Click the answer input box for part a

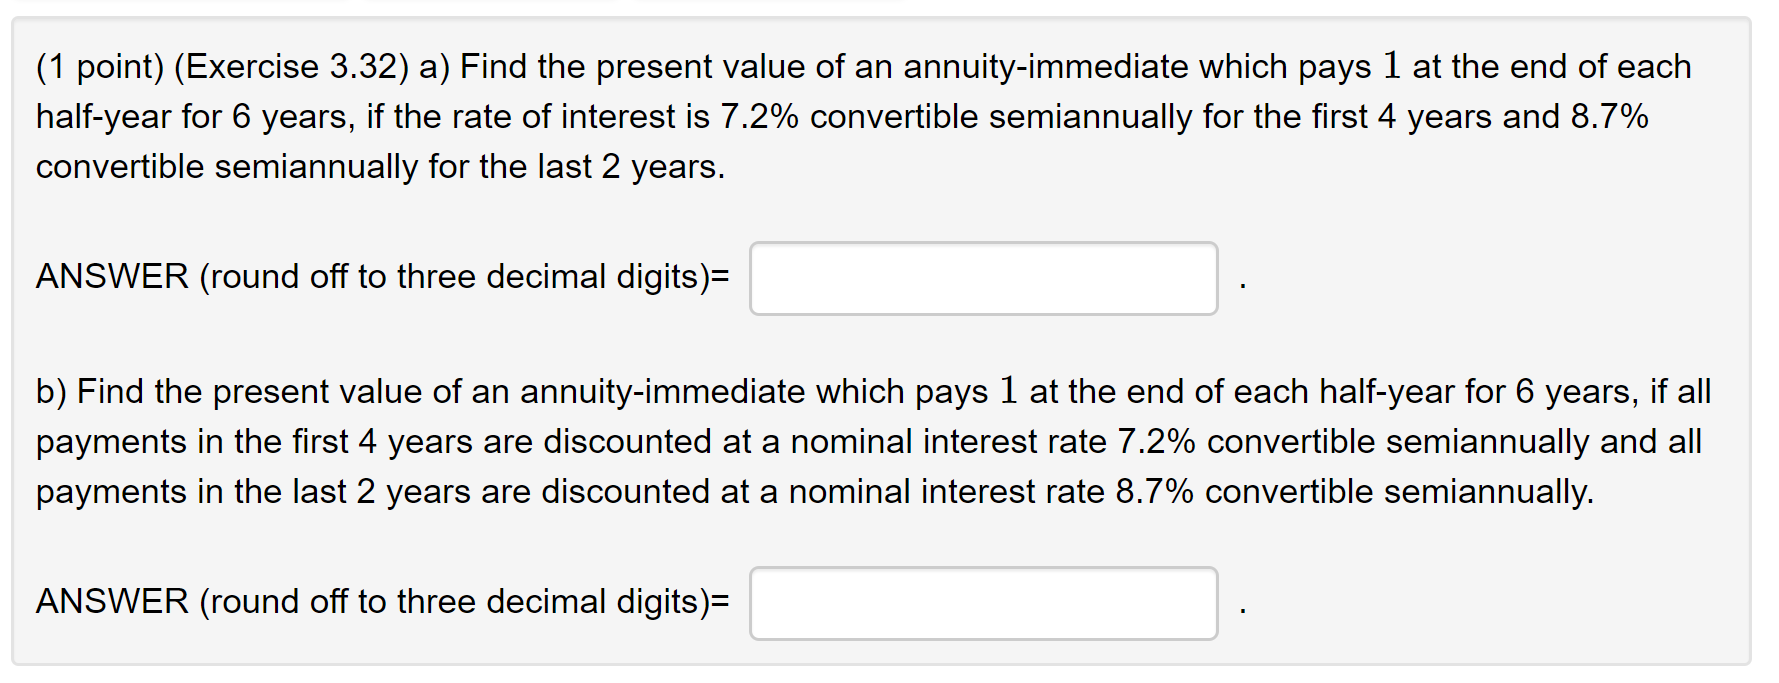(983, 278)
